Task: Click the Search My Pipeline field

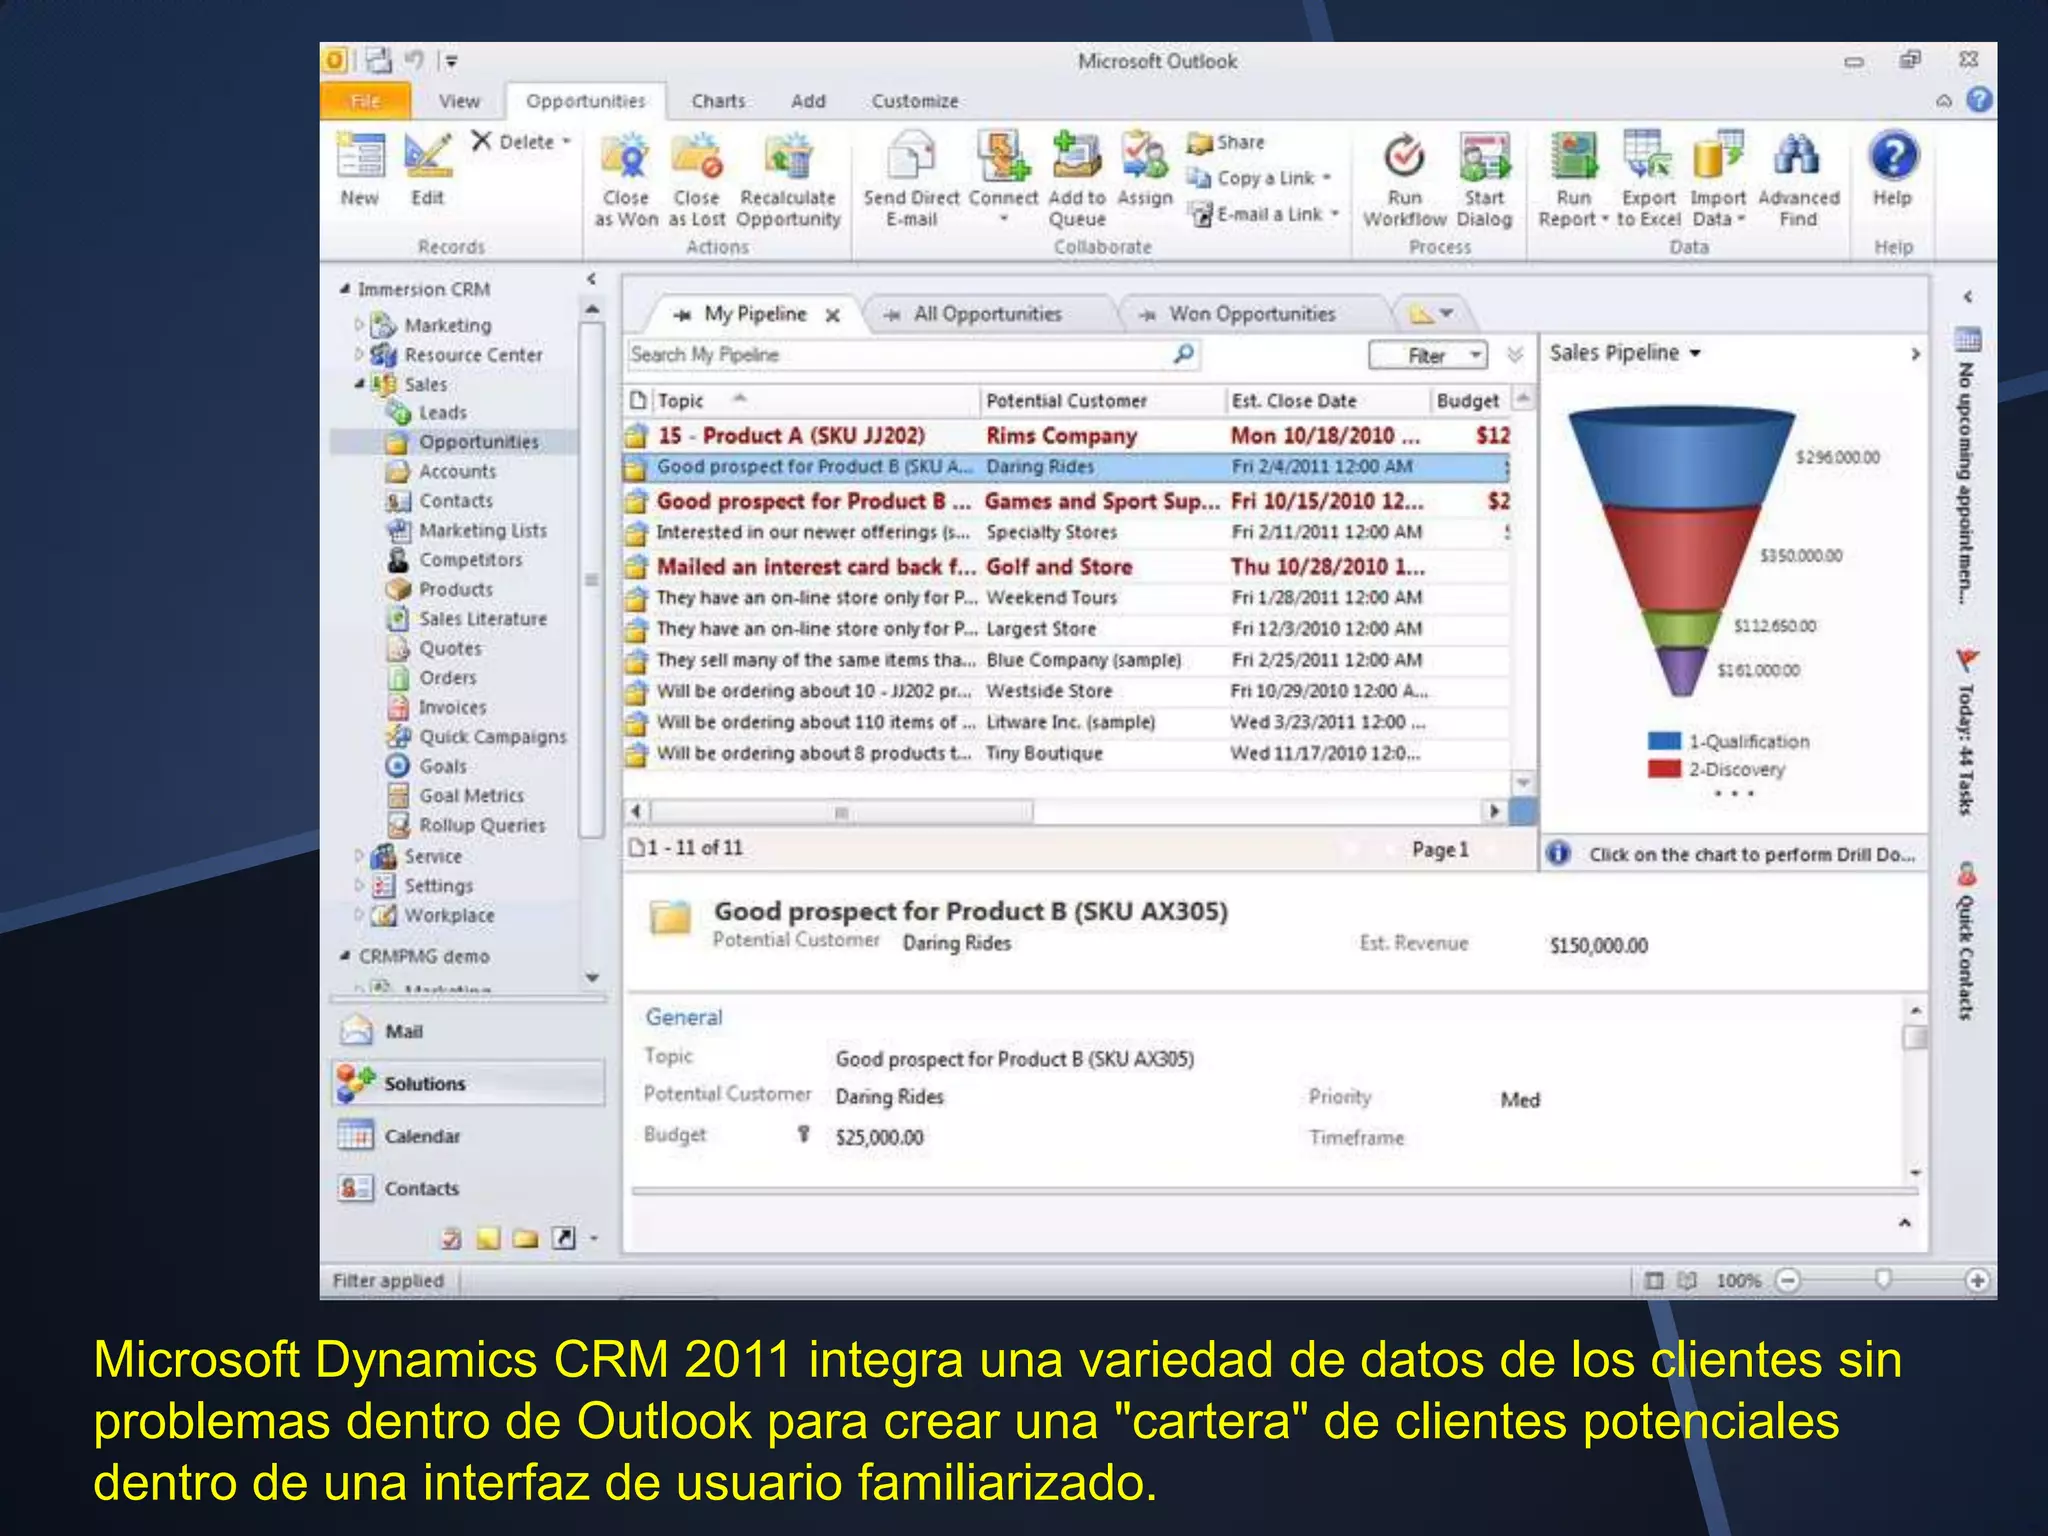Action: (x=896, y=355)
